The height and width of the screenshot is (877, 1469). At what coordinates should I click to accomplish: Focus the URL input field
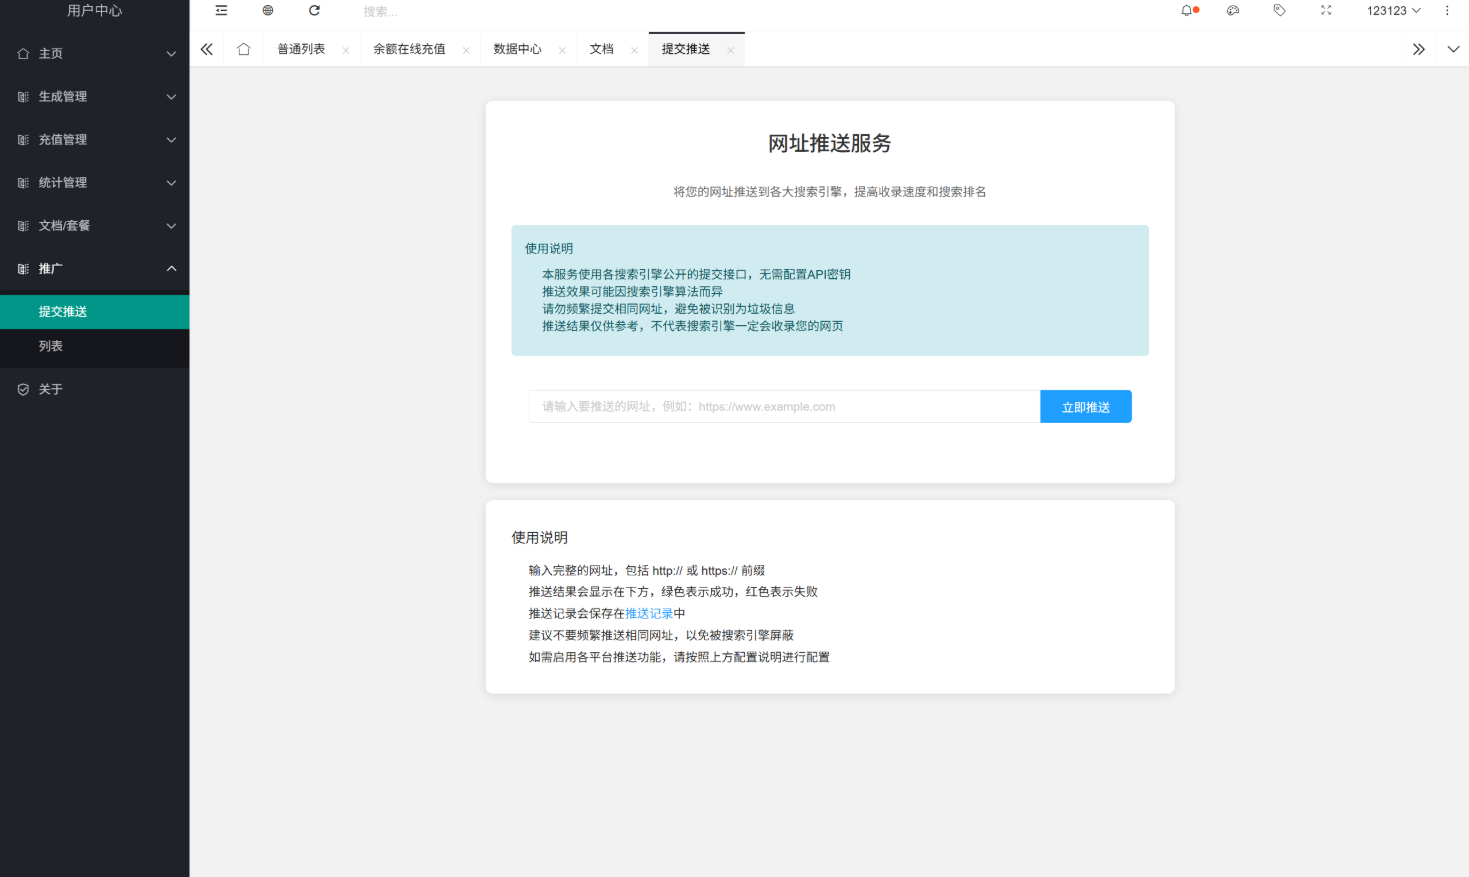tap(784, 407)
